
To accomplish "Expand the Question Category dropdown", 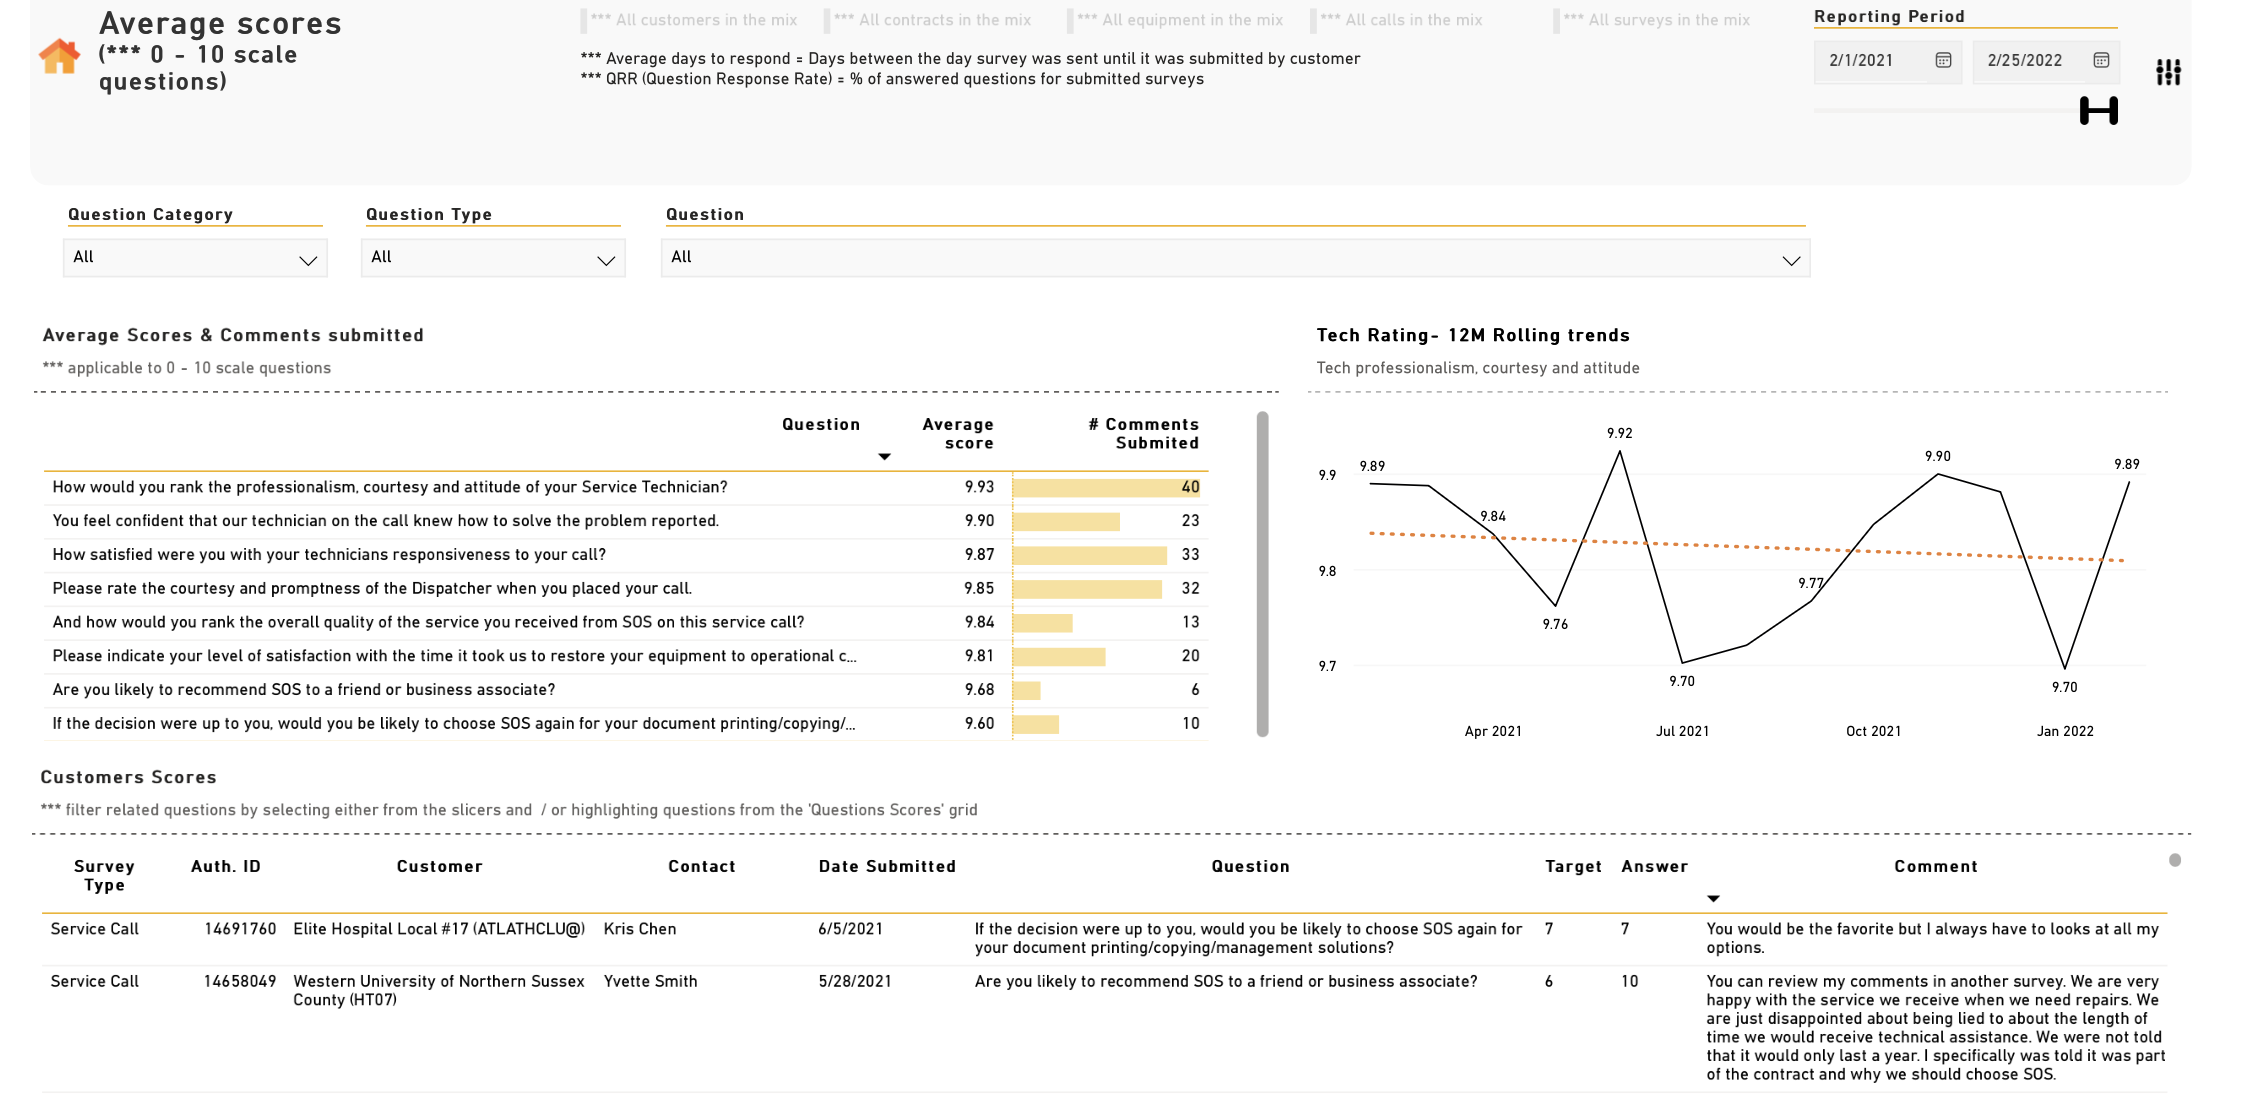I will (195, 258).
